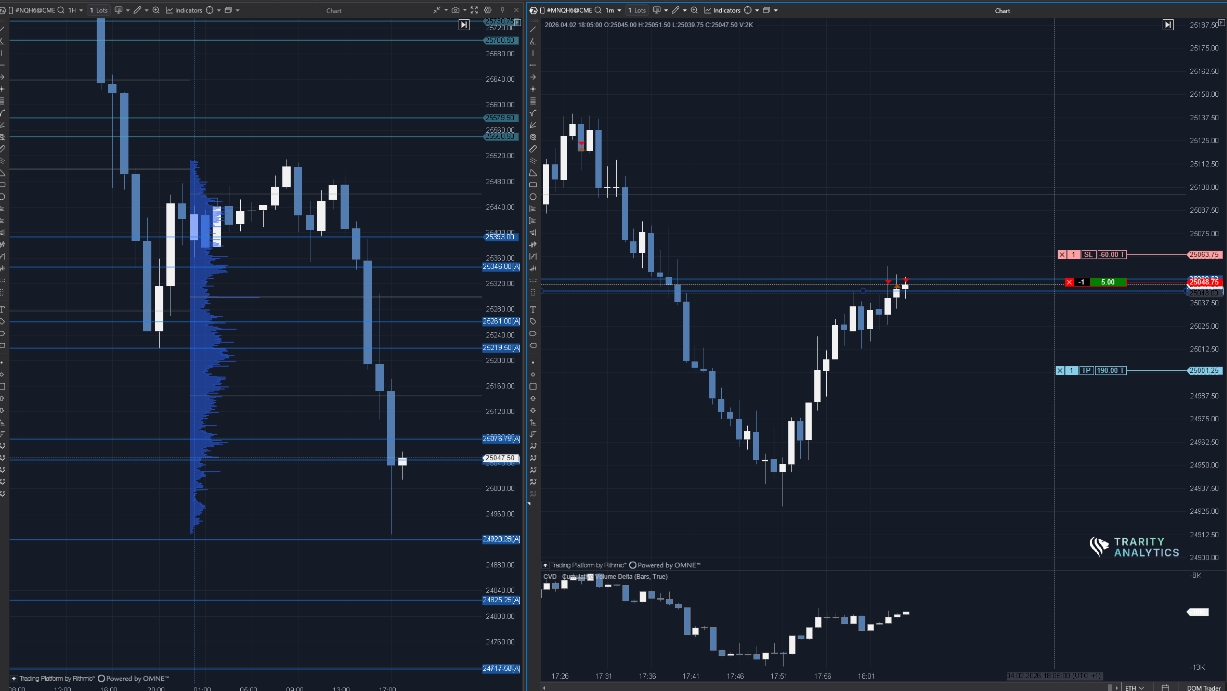Screen dimensions: 1227x691
Task: Click the 24923.25 level label in left chart
Action: pyautogui.click(x=501, y=539)
